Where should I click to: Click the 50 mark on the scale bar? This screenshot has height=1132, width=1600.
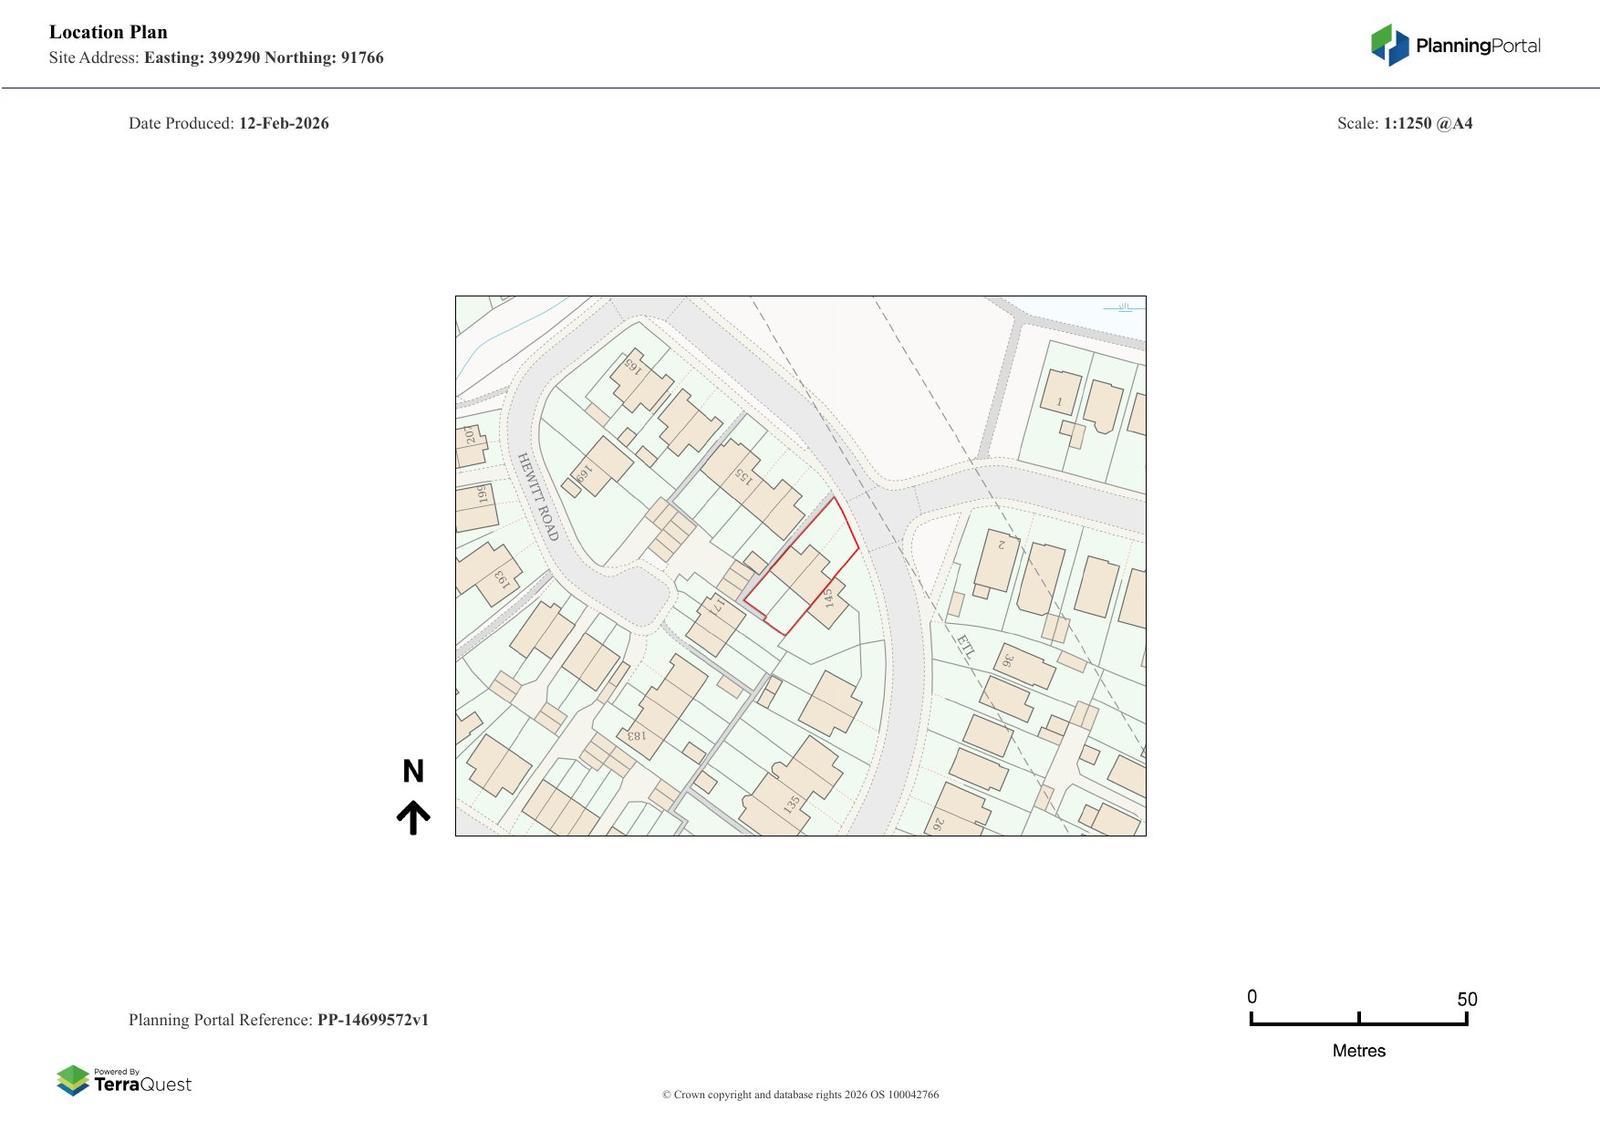(1466, 999)
